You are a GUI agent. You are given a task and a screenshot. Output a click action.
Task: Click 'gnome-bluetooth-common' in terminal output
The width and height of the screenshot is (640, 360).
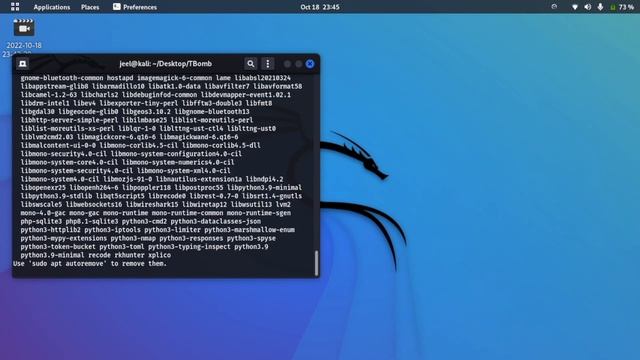(x=62, y=78)
